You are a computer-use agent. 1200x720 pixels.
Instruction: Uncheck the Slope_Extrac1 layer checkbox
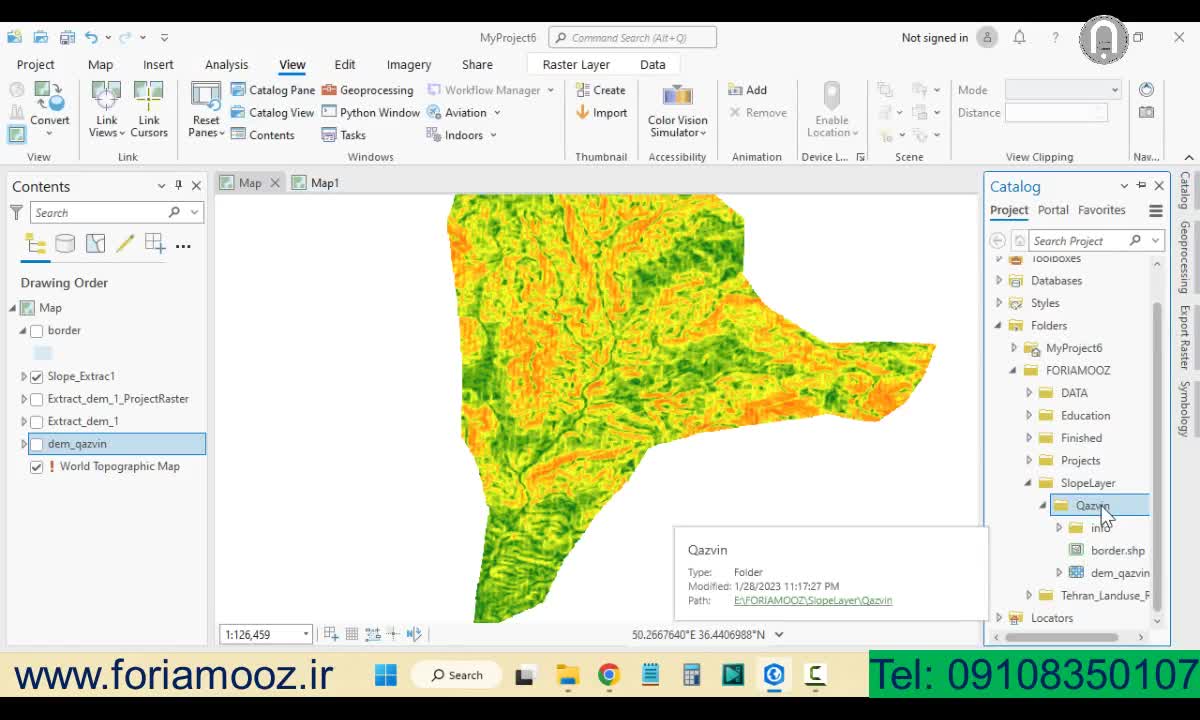point(37,377)
